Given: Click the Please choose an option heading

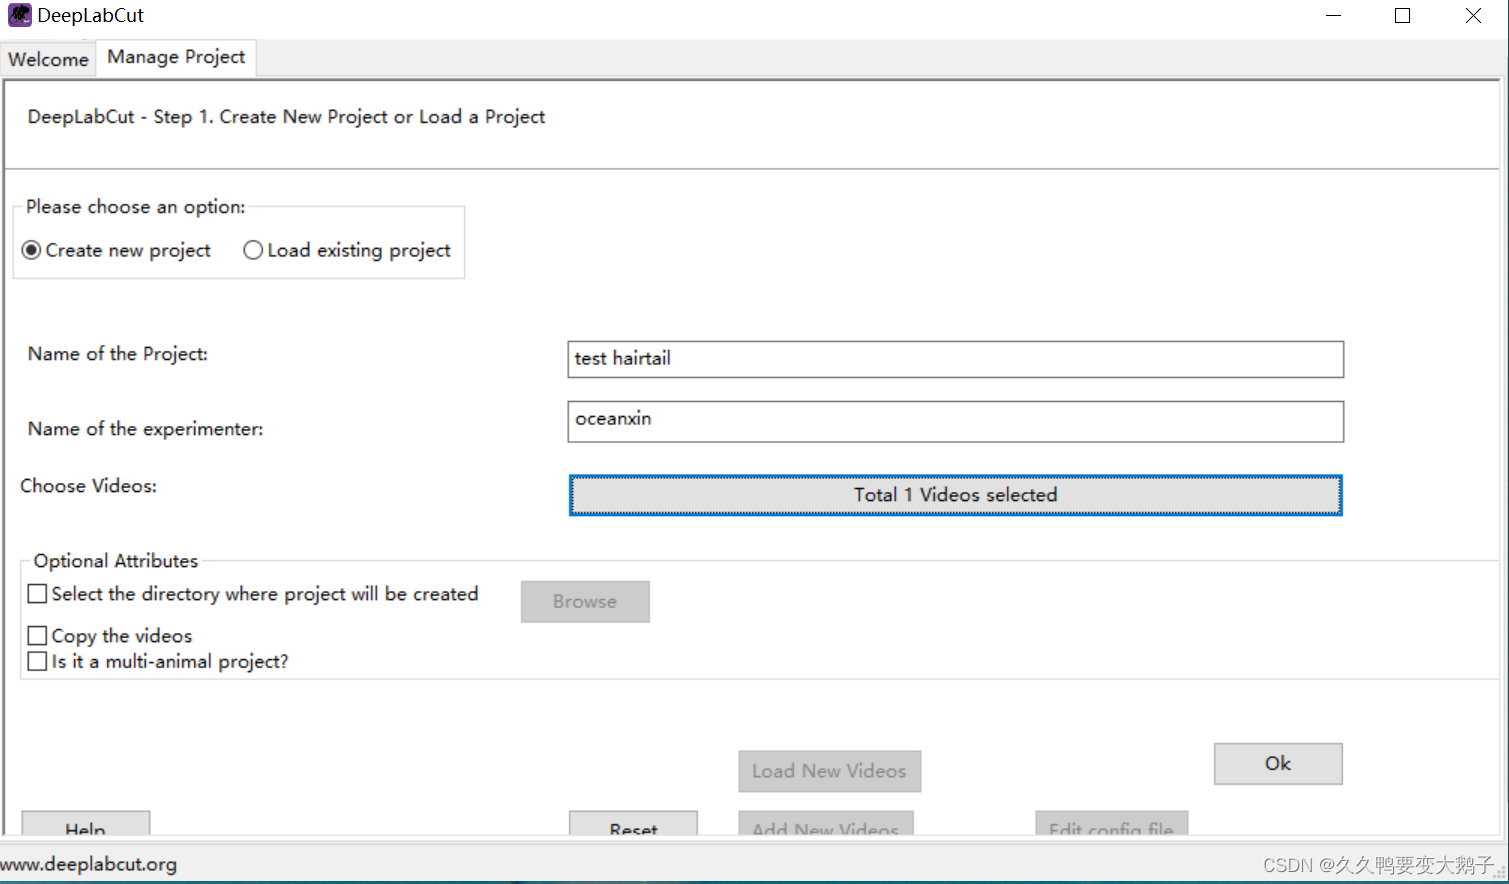Looking at the screenshot, I should pos(136,207).
